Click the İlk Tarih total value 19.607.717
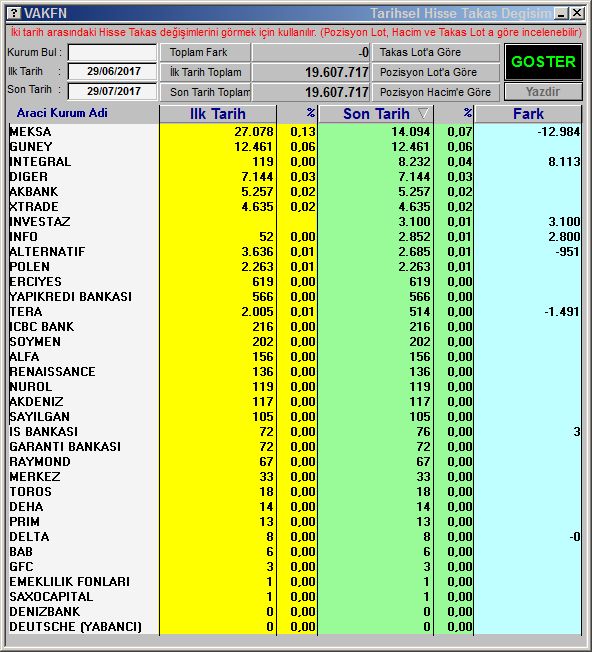The width and height of the screenshot is (592, 652). pyautogui.click(x=337, y=72)
